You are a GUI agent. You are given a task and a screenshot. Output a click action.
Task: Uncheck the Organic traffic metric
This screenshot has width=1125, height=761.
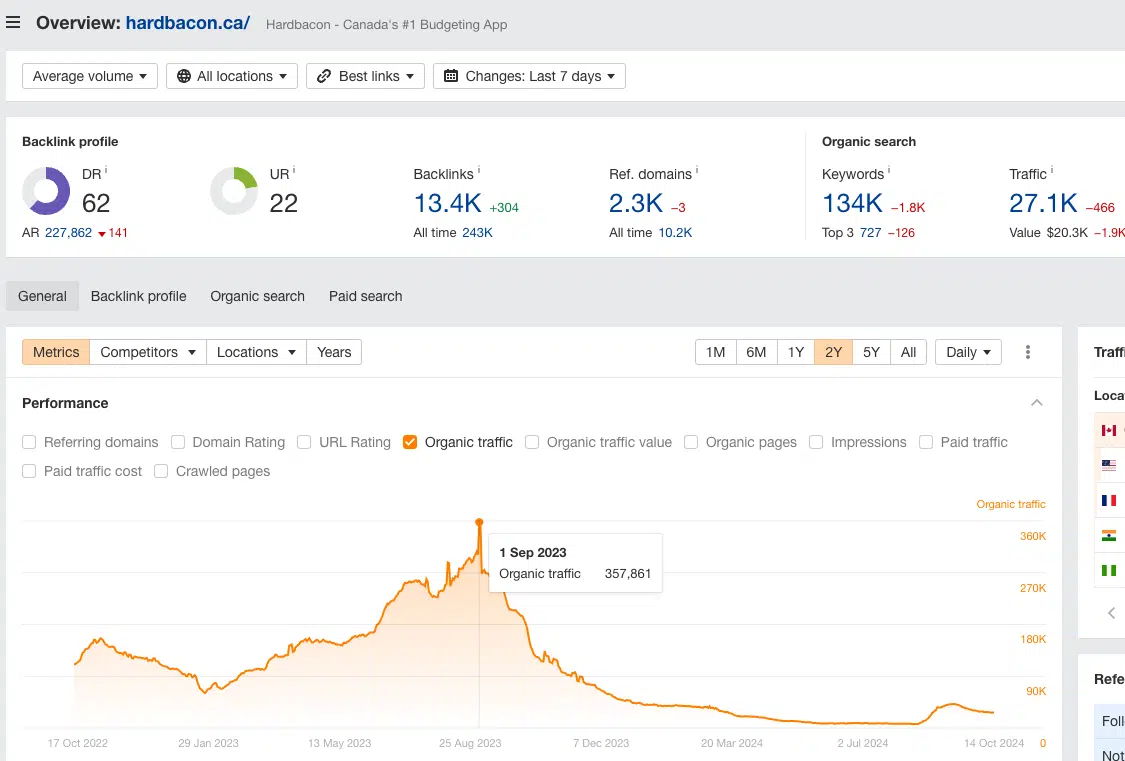(409, 442)
